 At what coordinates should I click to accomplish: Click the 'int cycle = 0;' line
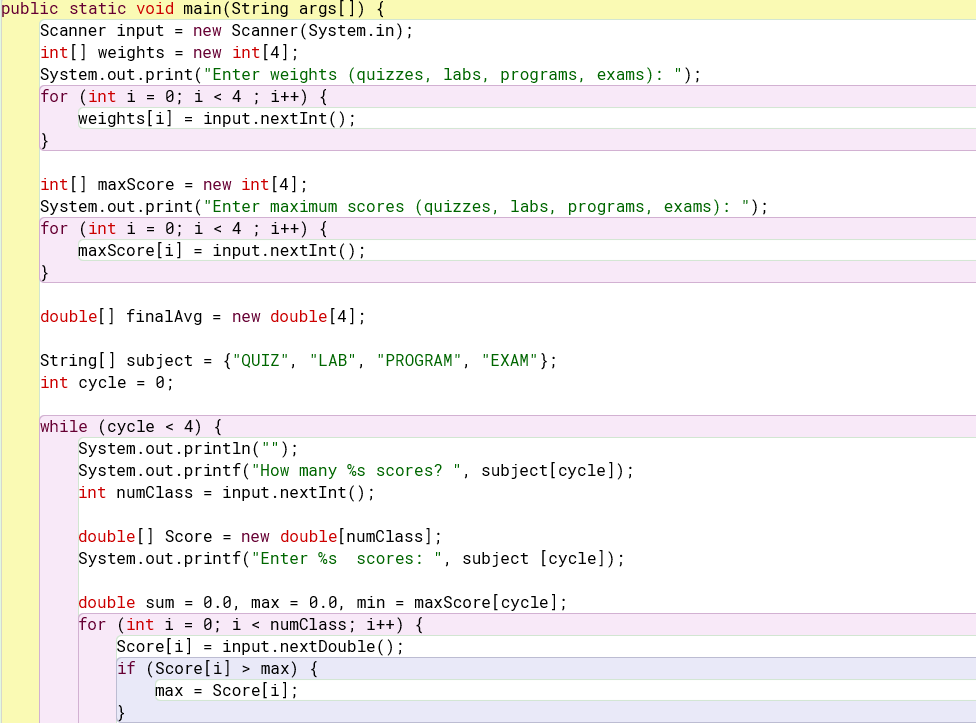107,383
